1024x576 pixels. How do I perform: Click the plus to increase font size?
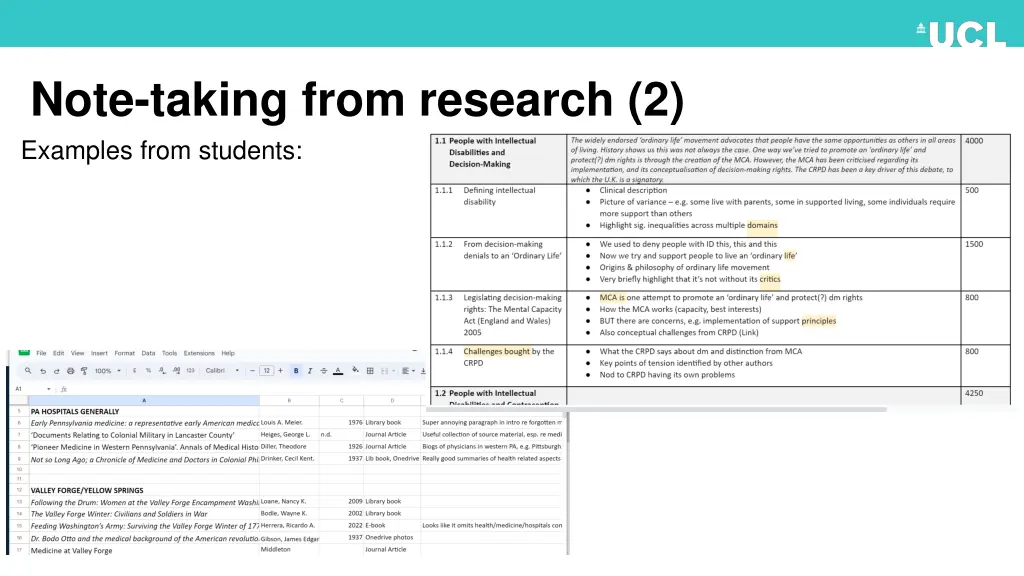[281, 371]
